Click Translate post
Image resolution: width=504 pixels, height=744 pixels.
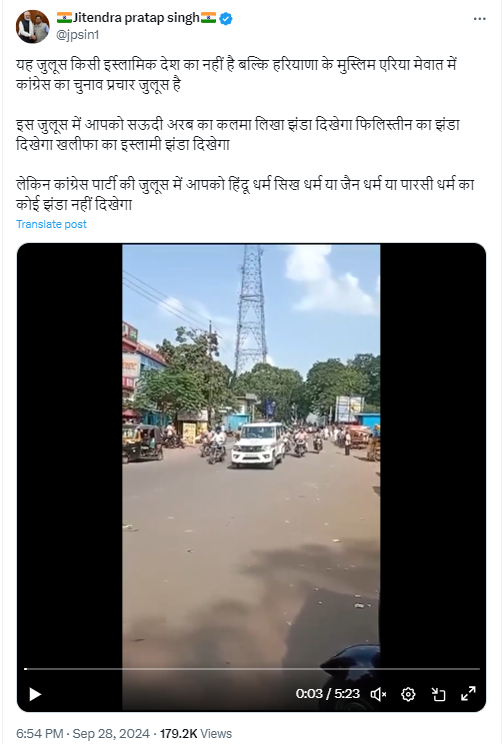tap(51, 224)
